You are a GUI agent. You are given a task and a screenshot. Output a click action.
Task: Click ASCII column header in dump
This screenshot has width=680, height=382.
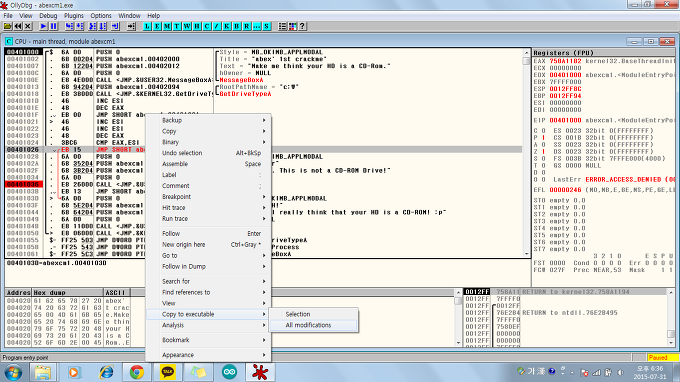pos(117,293)
